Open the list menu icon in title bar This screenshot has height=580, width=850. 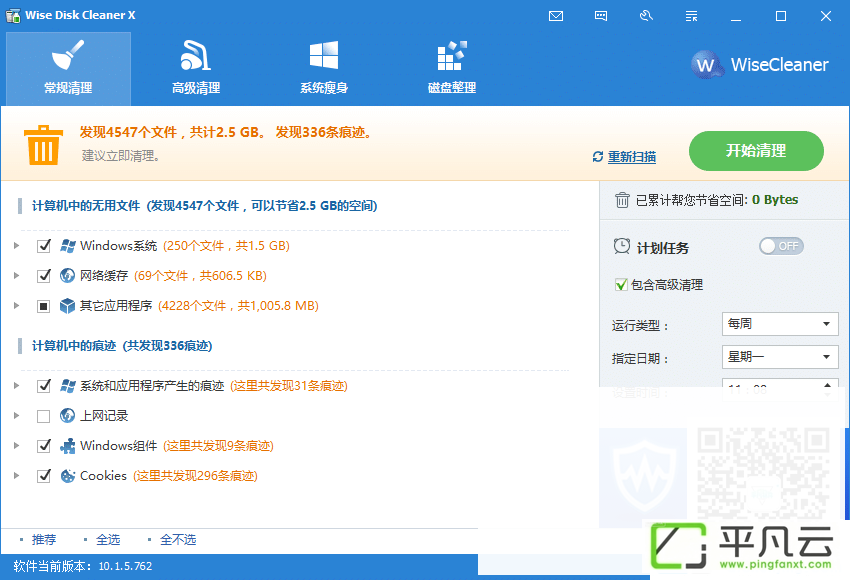point(691,16)
